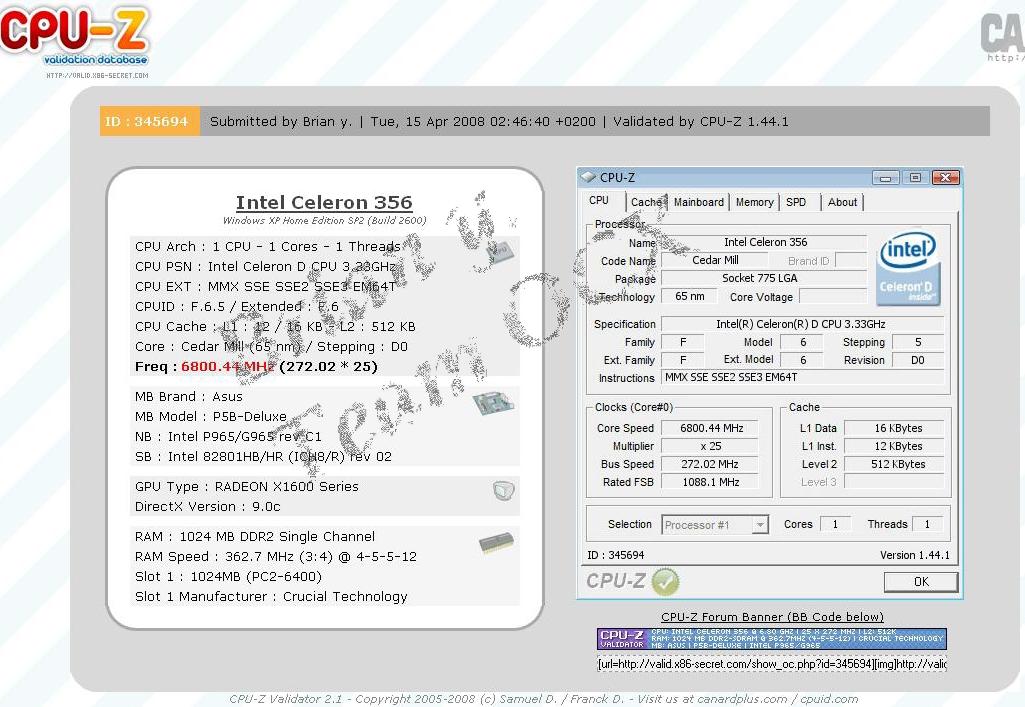The image size is (1025, 707).
Task: Switch to the Caches tab
Action: pyautogui.click(x=646, y=203)
